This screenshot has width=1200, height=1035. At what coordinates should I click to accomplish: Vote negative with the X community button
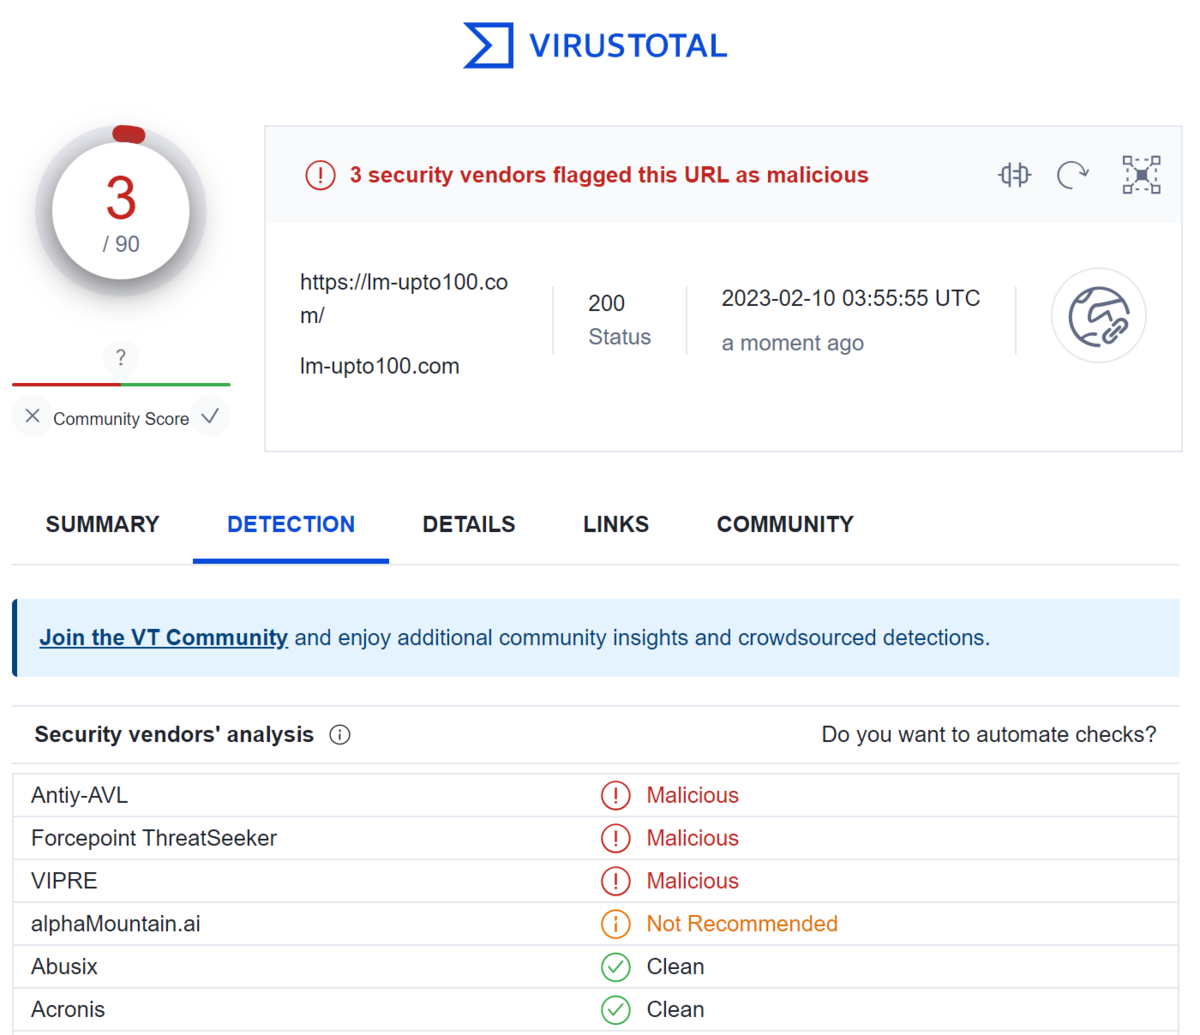coord(32,416)
